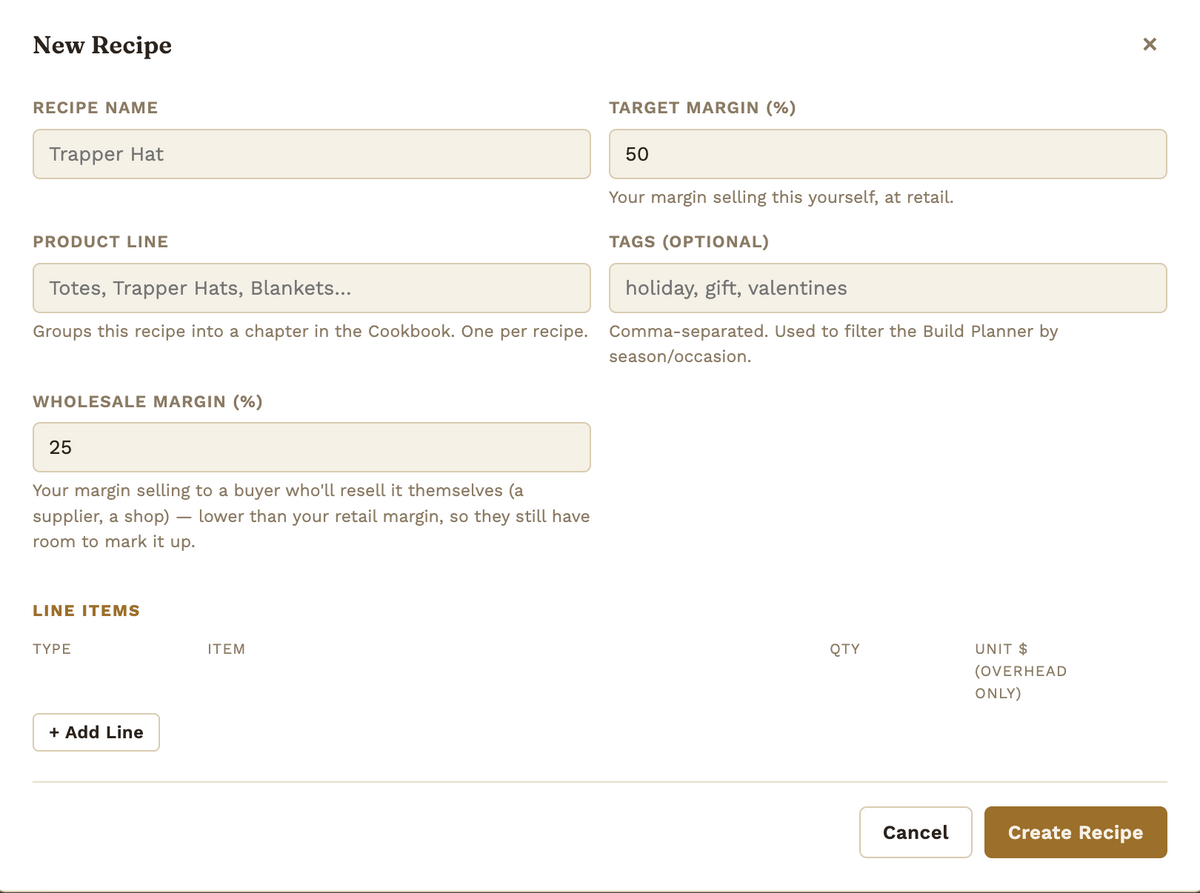The height and width of the screenshot is (893, 1200).
Task: Click the 'WHOLESALE MARGIN (%)' label
Action: point(147,401)
